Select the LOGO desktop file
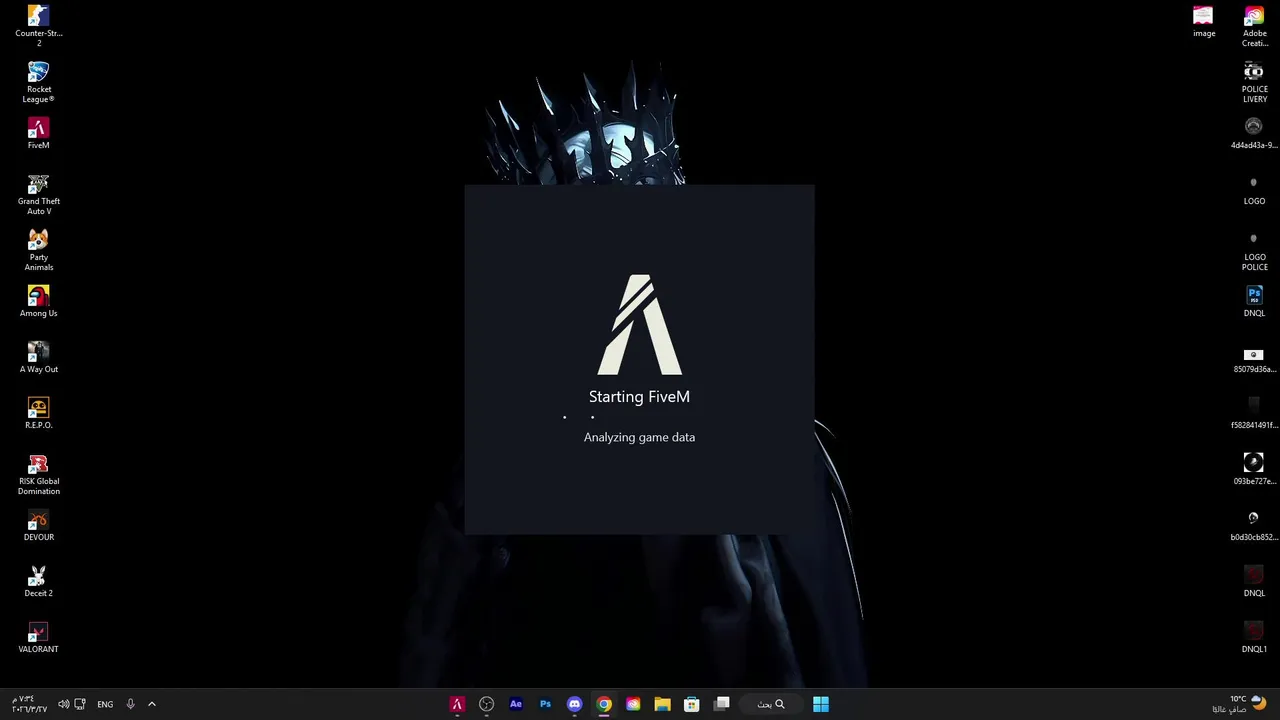Screen dimensions: 1280x720 click(1254, 190)
